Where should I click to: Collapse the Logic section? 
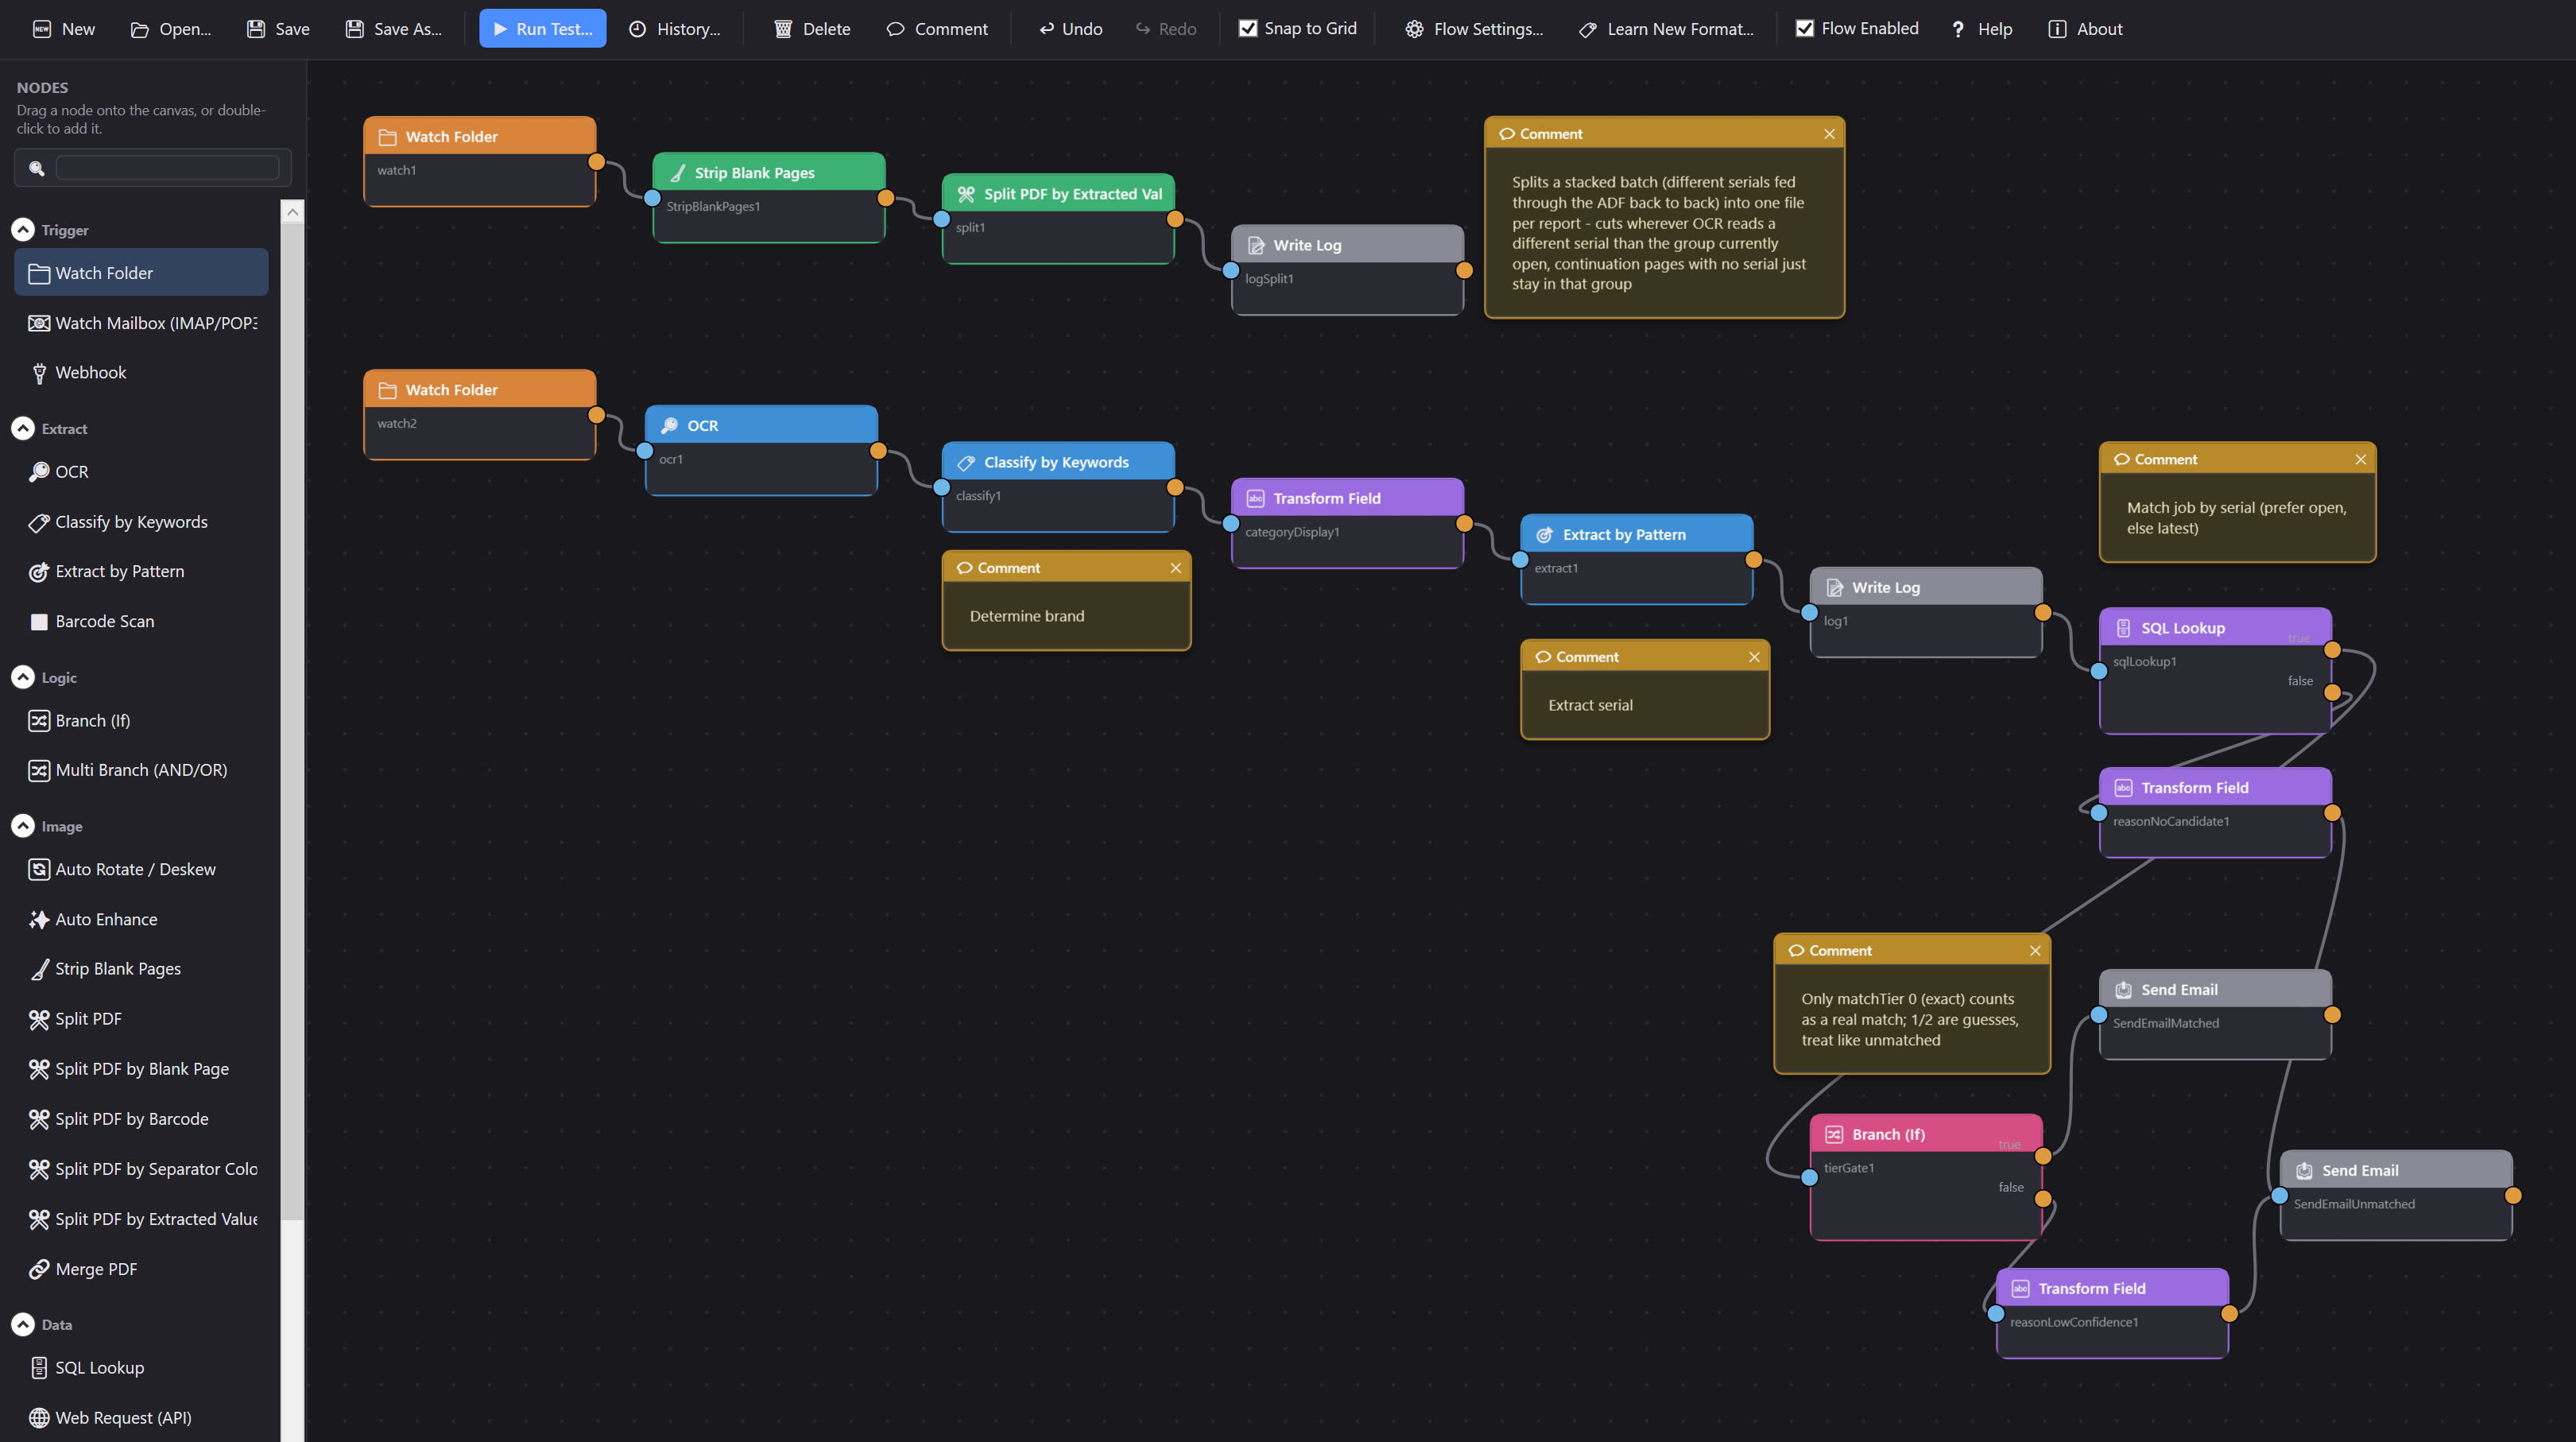23,677
